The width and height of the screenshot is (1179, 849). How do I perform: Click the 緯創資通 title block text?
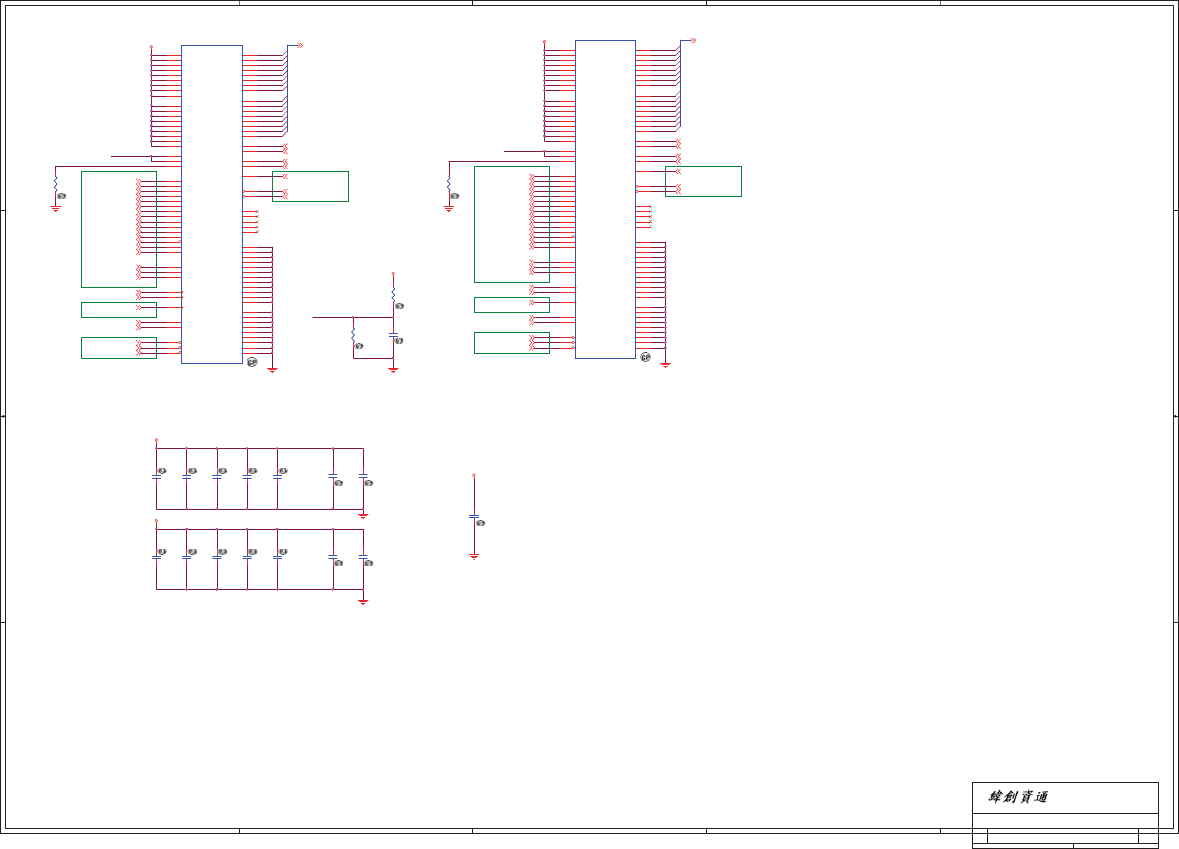pyautogui.click(x=1018, y=797)
